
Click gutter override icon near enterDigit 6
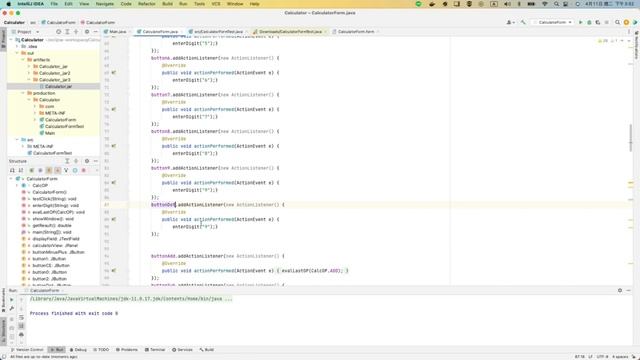click(113, 73)
